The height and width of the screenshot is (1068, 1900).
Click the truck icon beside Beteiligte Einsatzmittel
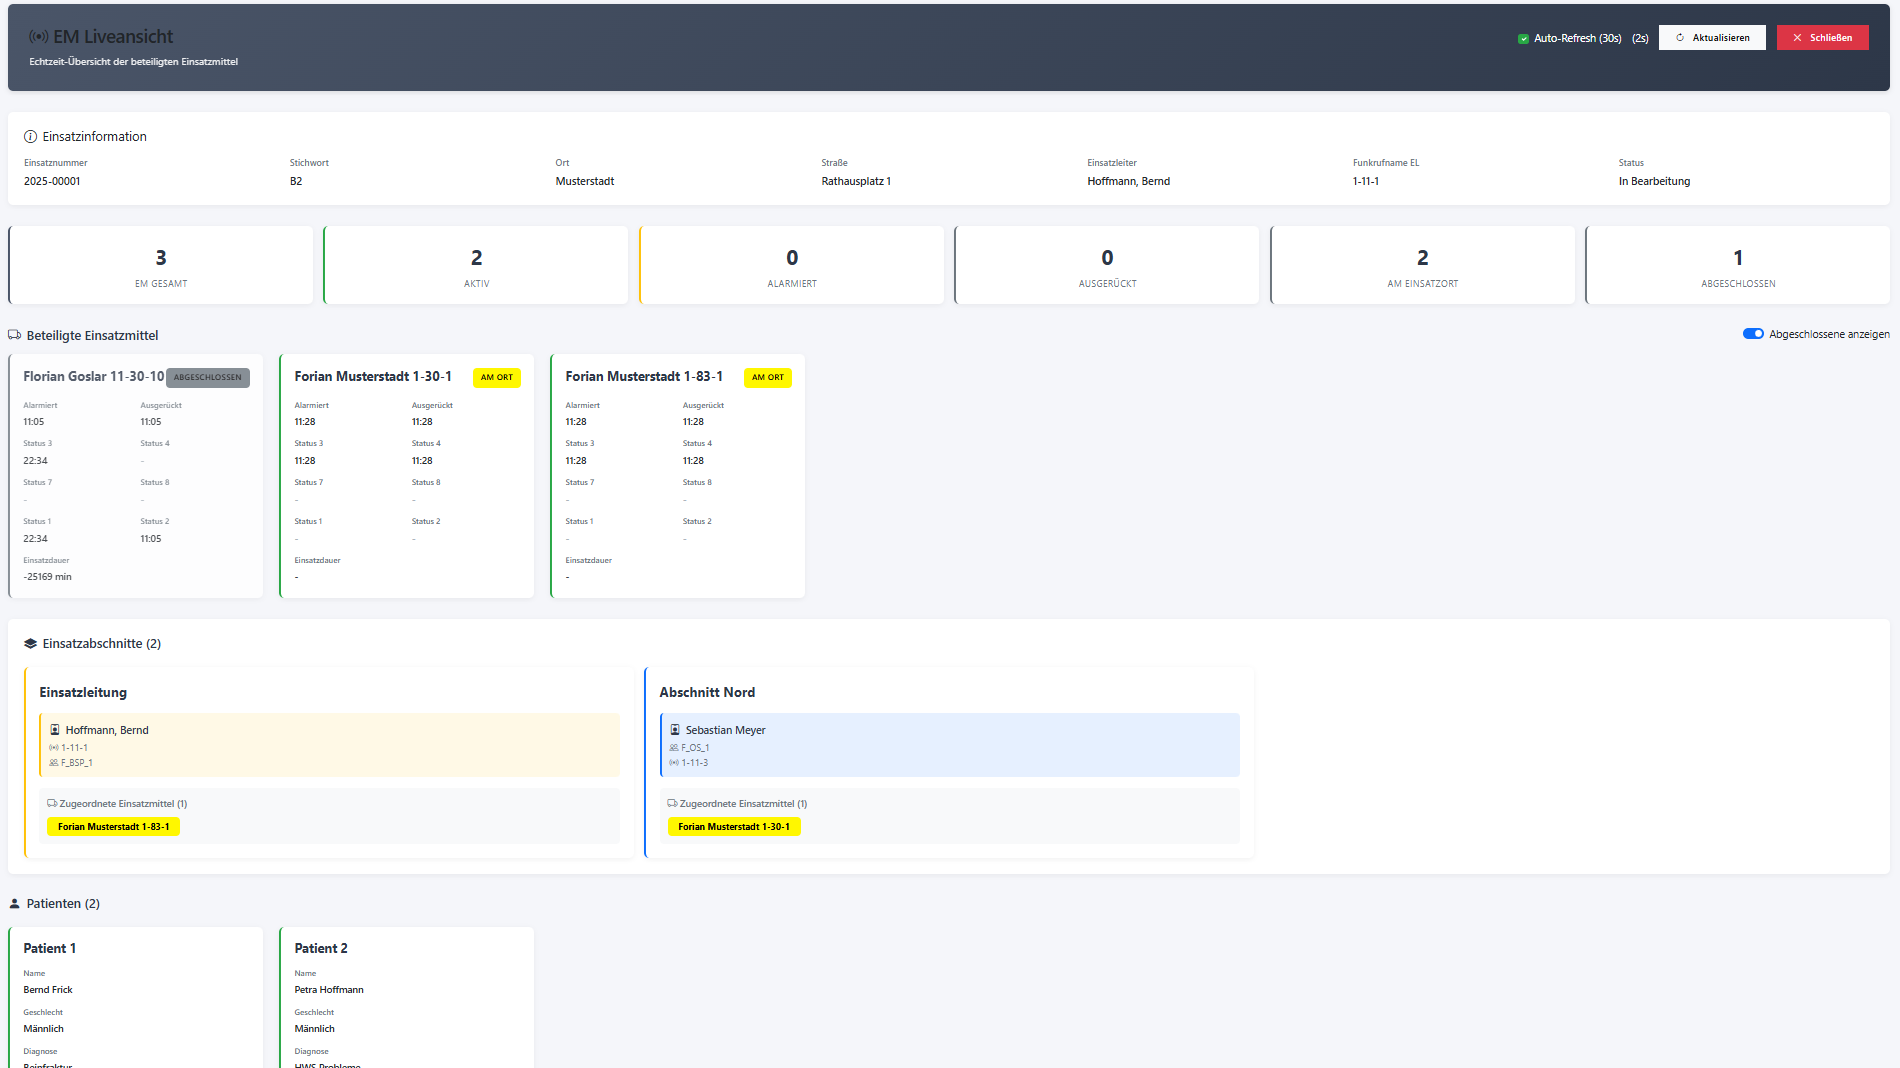coord(15,335)
